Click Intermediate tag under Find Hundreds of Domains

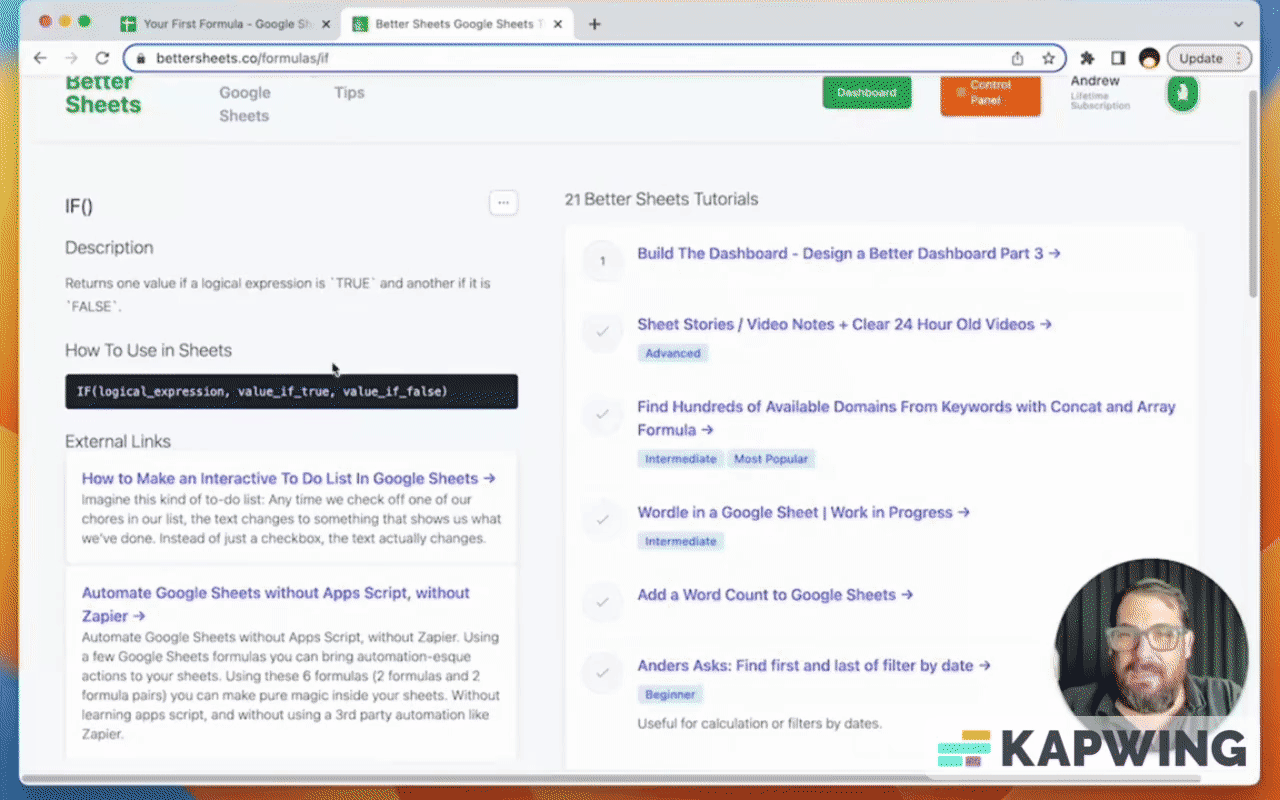click(x=681, y=459)
